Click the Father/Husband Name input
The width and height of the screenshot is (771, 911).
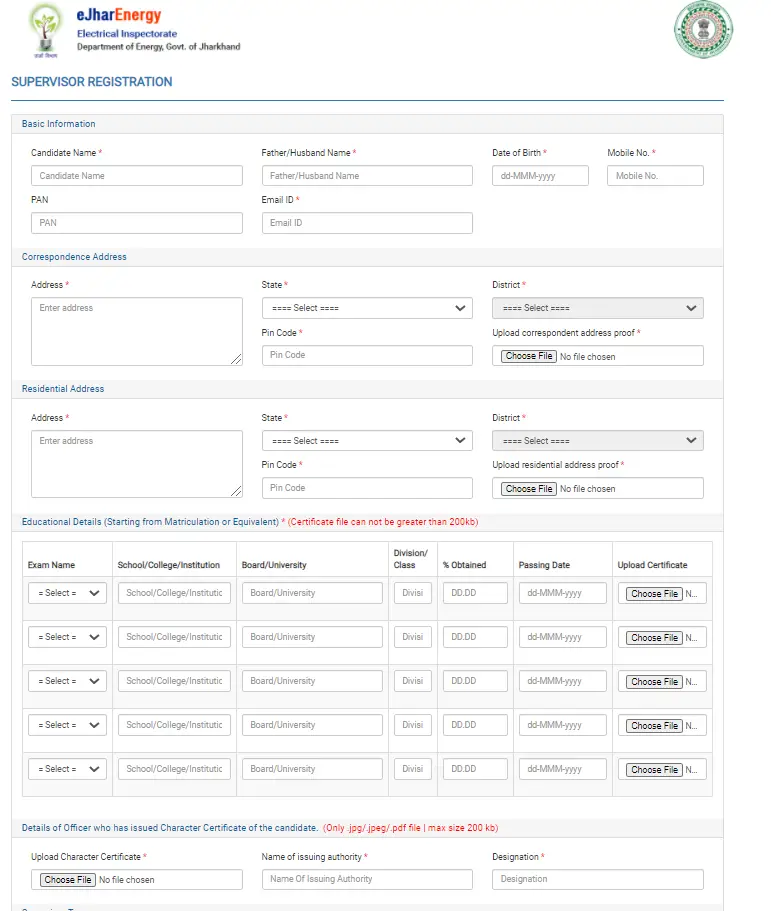coord(367,176)
